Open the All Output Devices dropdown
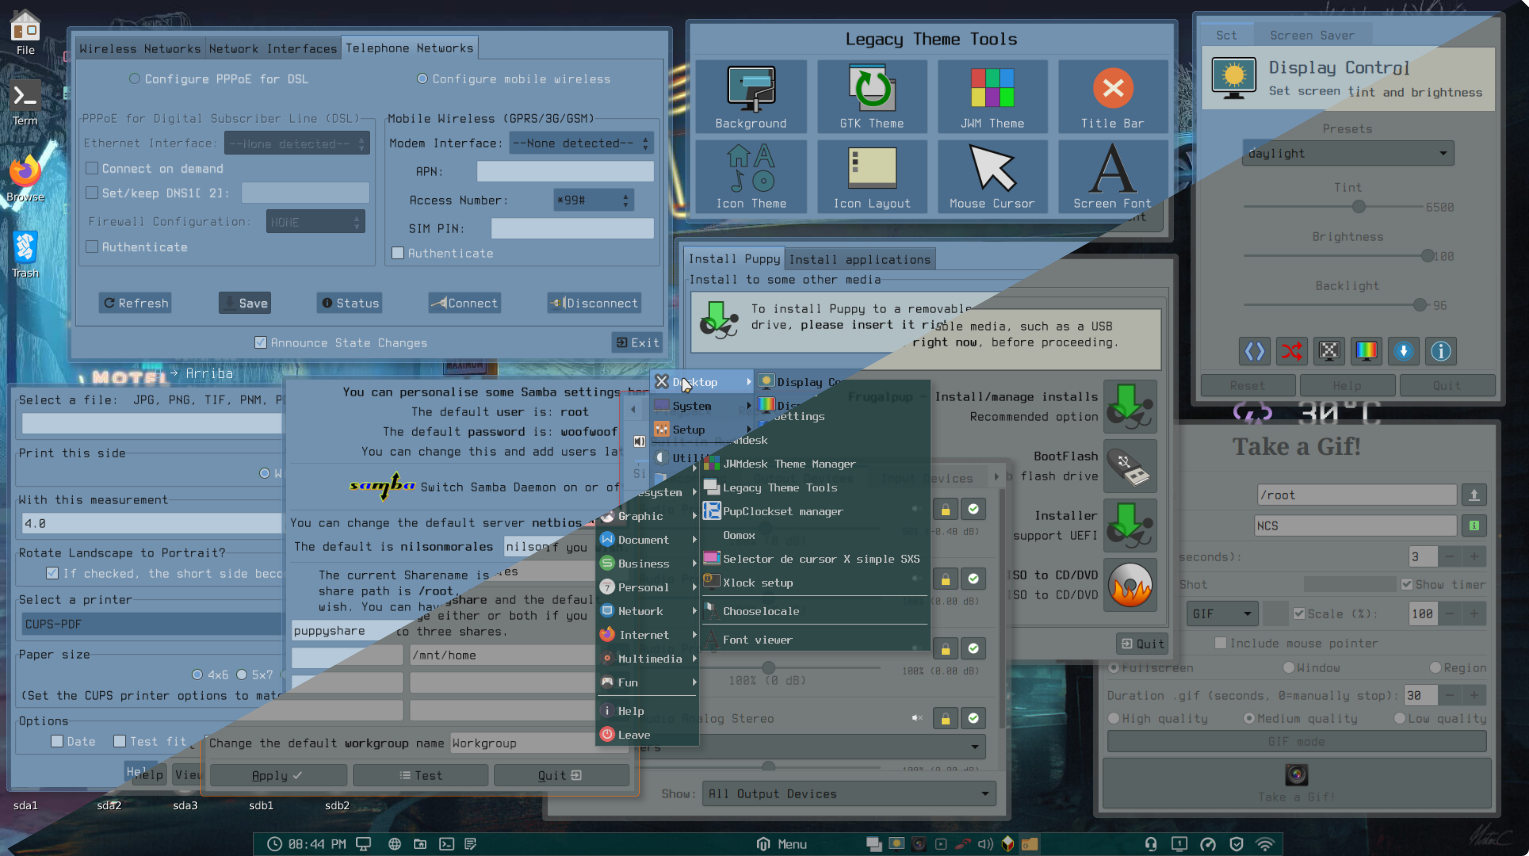 point(849,793)
